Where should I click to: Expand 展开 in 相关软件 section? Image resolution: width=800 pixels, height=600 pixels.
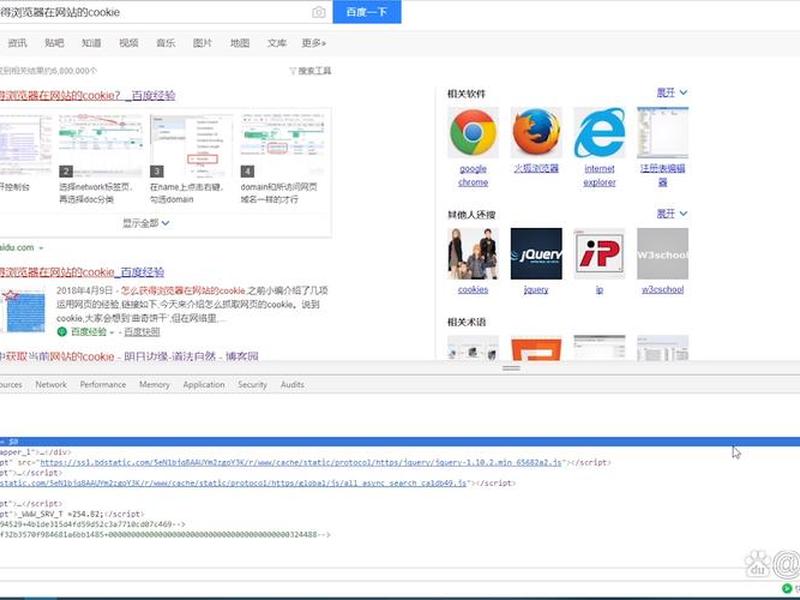pyautogui.click(x=672, y=93)
